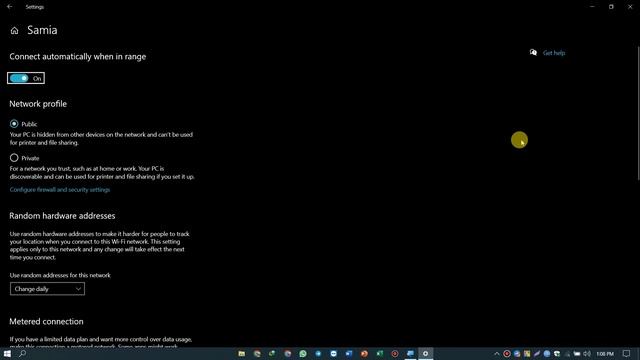Open the Get help link
Viewport: 640px width, 360px height.
[554, 53]
